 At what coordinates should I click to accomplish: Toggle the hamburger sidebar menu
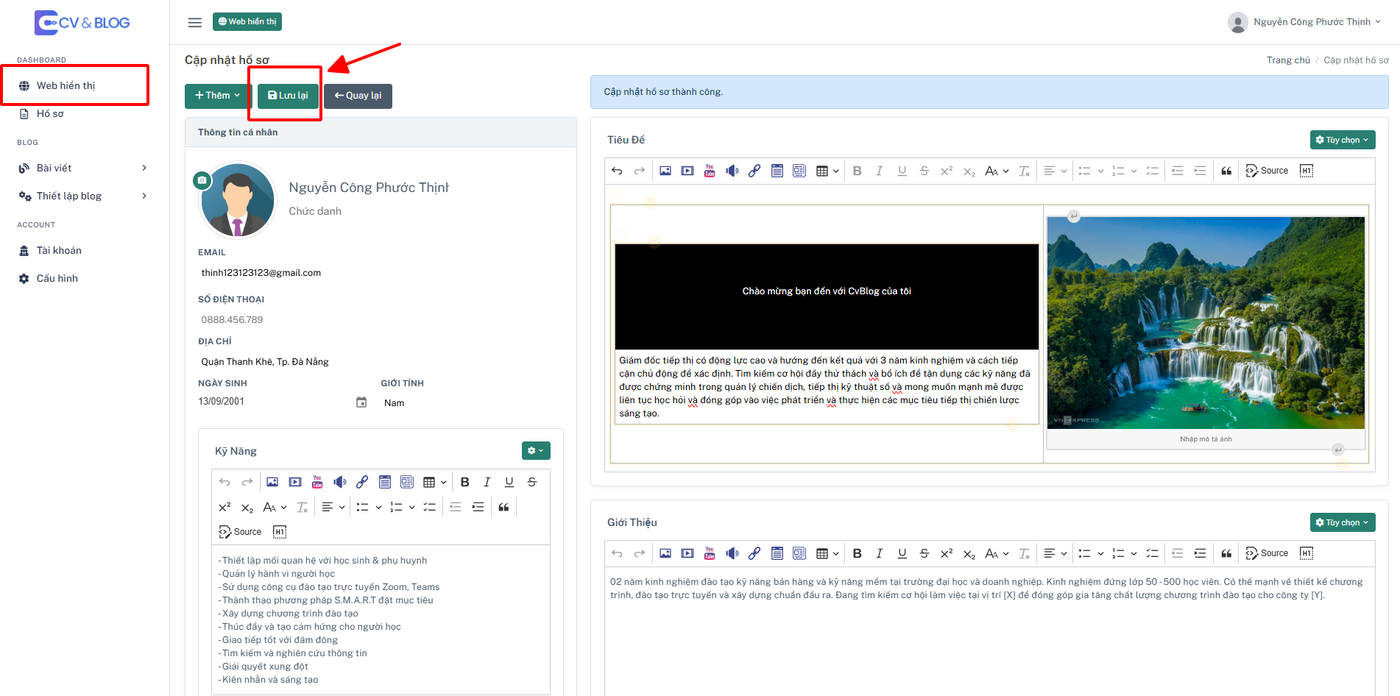[195, 22]
